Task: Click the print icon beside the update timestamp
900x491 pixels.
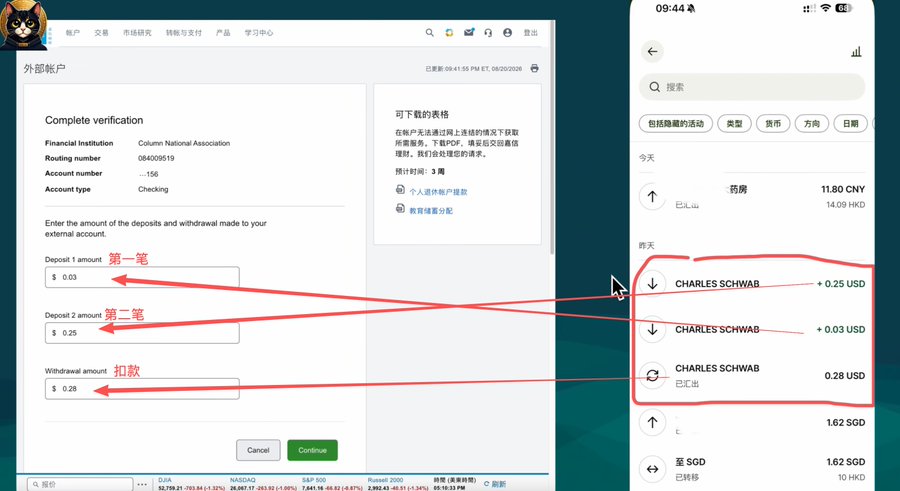Action: tap(534, 68)
